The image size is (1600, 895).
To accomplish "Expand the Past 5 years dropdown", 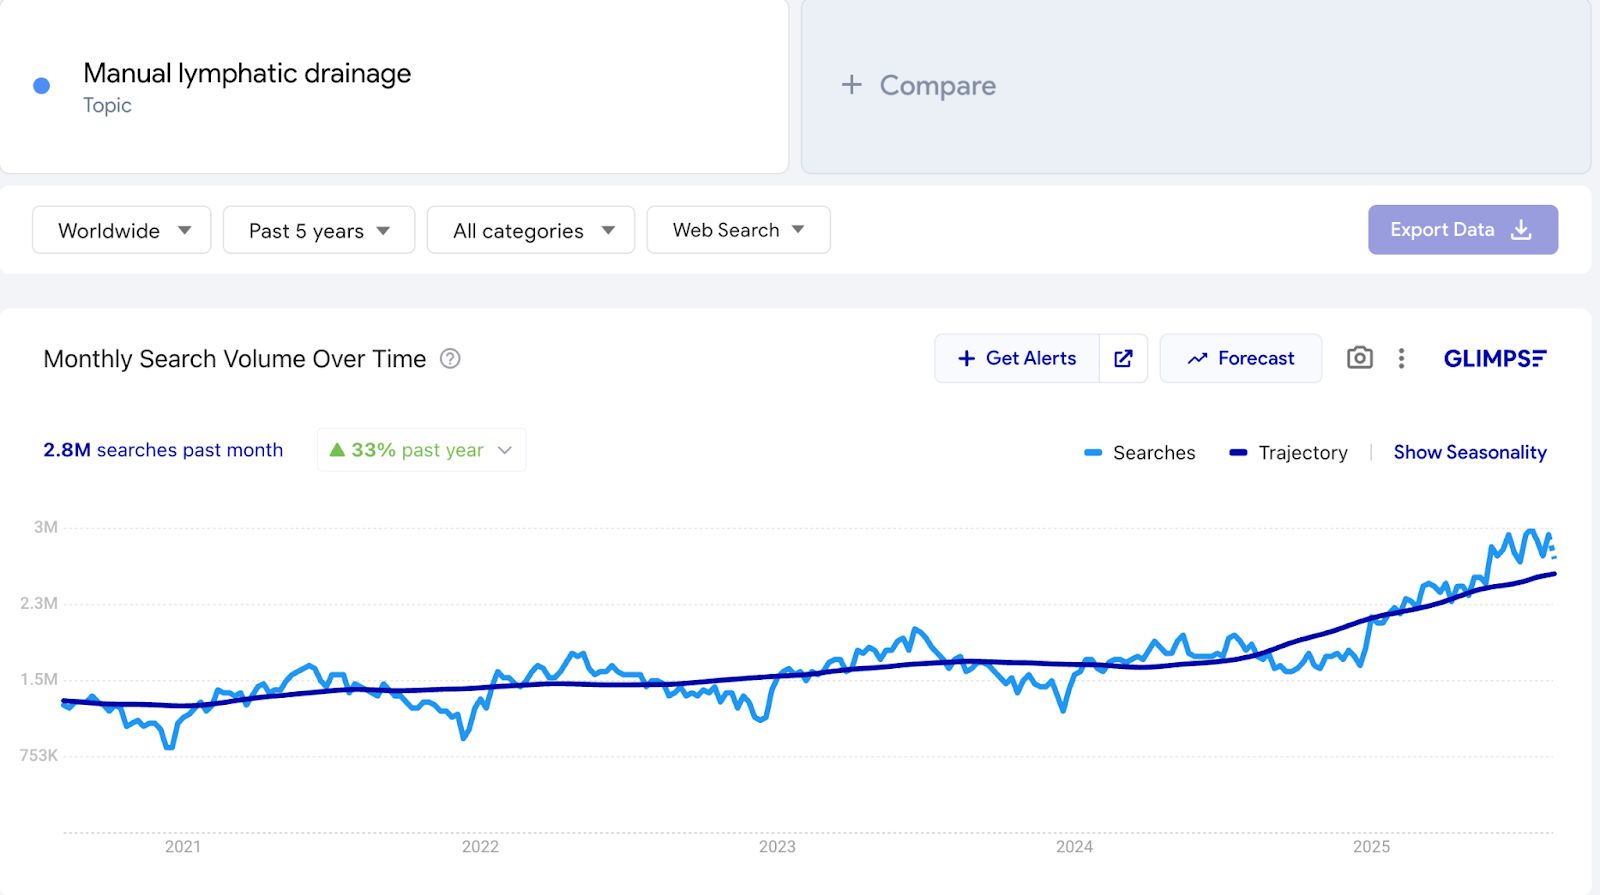I will tap(318, 231).
